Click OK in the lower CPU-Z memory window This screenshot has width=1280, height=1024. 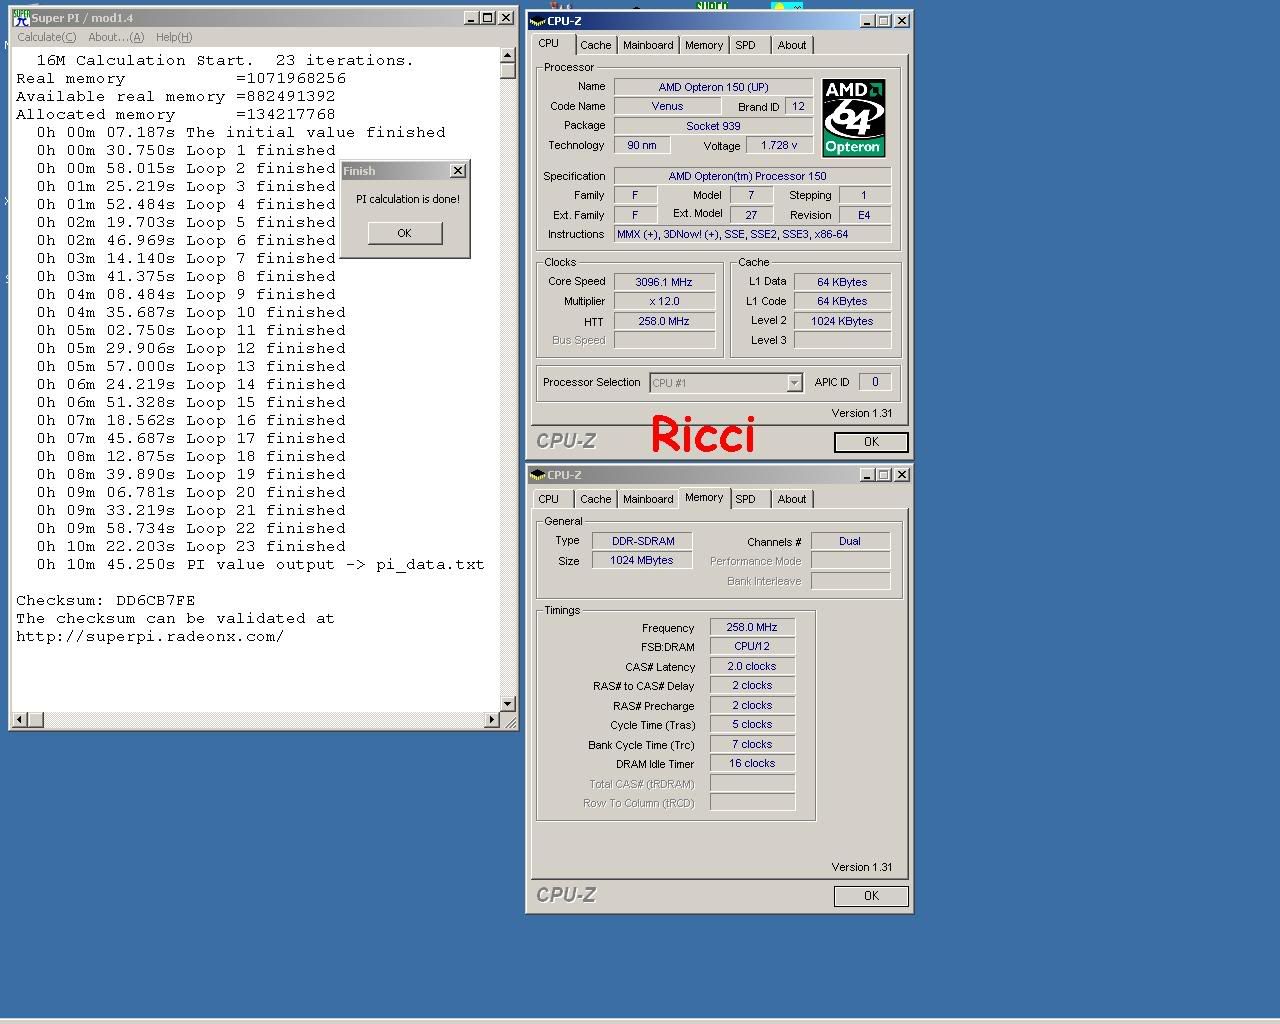tap(871, 896)
